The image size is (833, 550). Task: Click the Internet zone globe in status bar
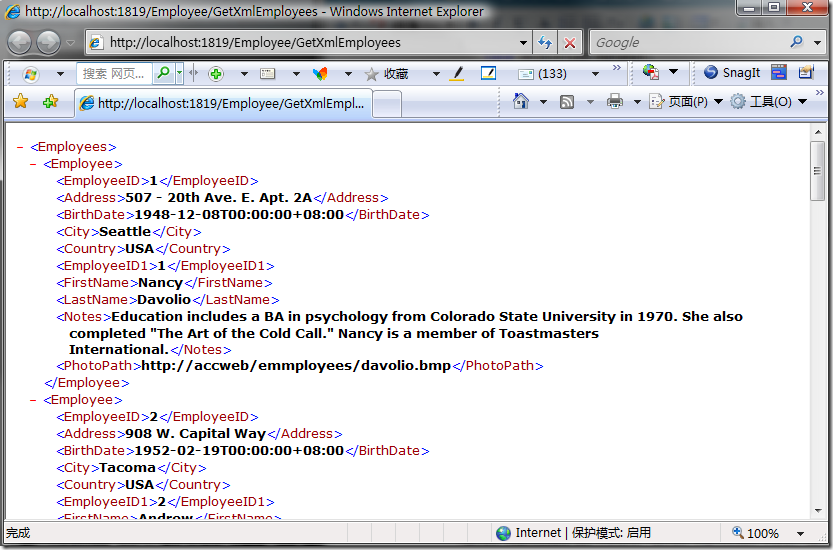point(503,533)
